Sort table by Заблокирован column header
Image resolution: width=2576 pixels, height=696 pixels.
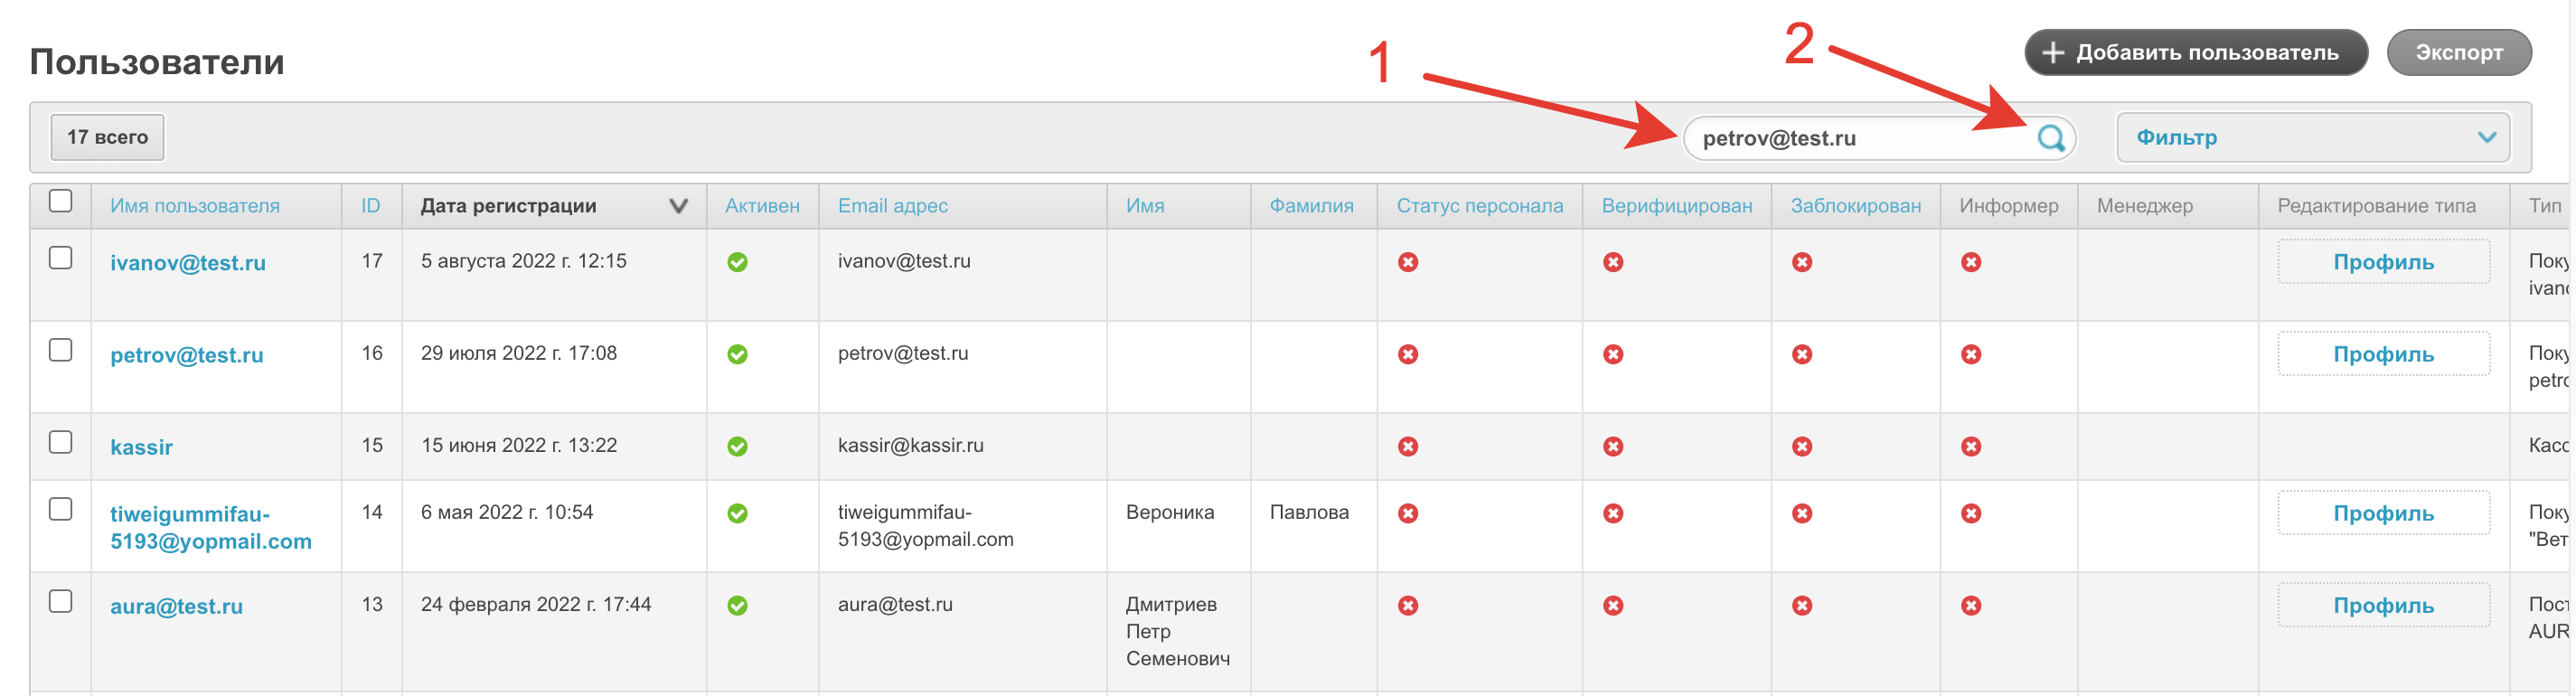click(x=1855, y=206)
